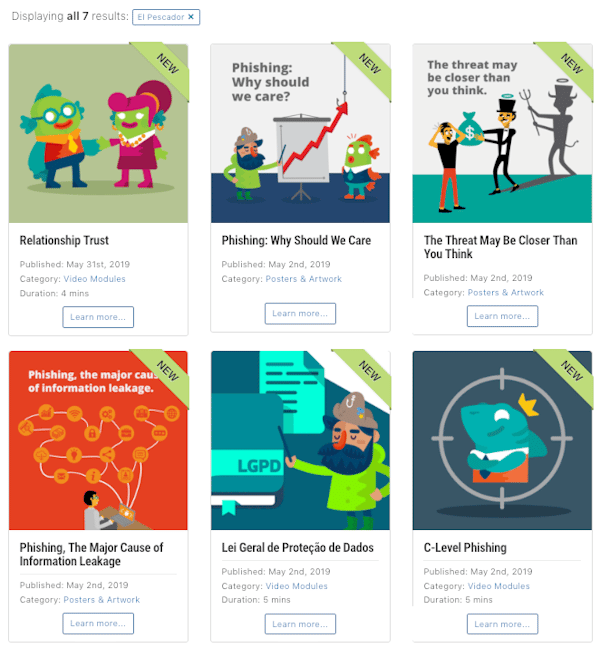Open the C-Level Phishing shark target image
This screenshot has height=648, width=600.
(502, 441)
